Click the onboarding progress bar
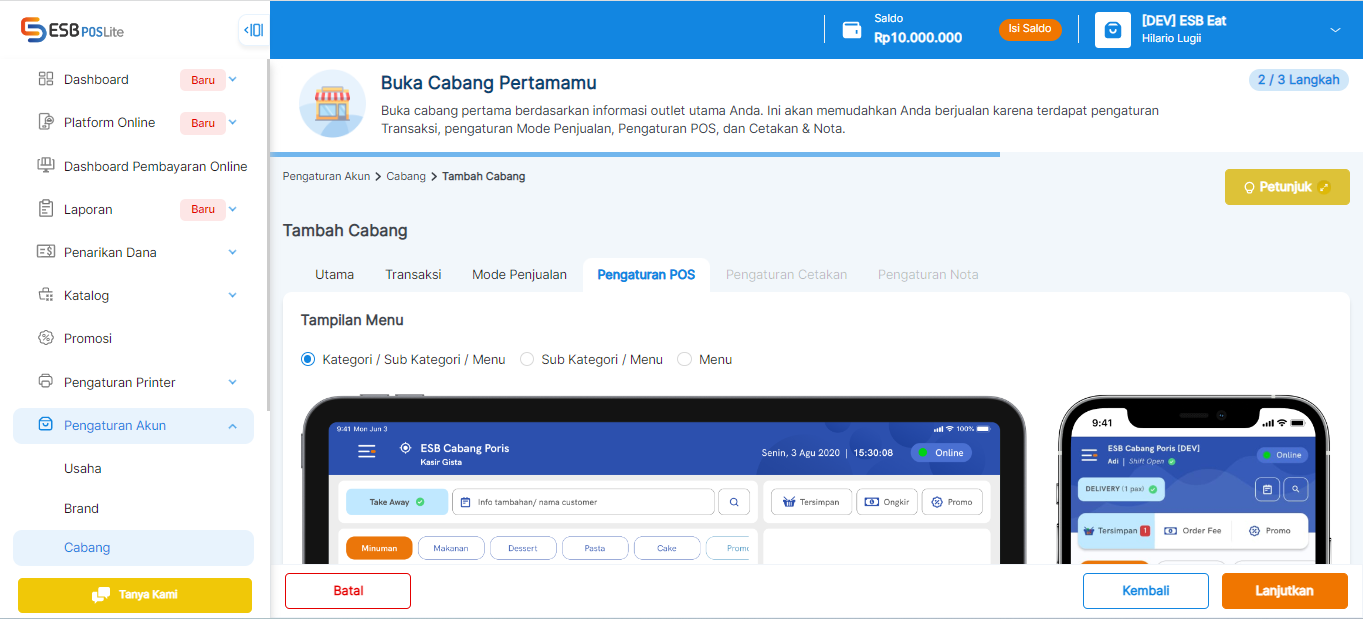 pos(635,154)
